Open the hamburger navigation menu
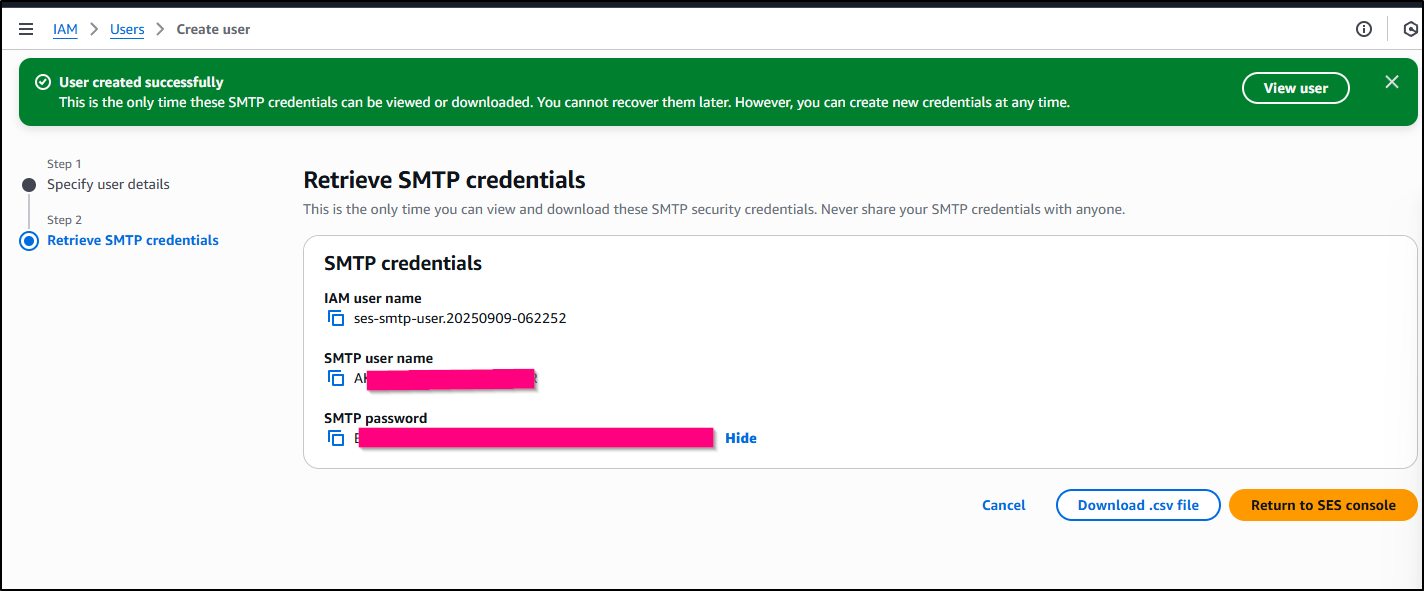The height and width of the screenshot is (591, 1424). [x=26, y=29]
